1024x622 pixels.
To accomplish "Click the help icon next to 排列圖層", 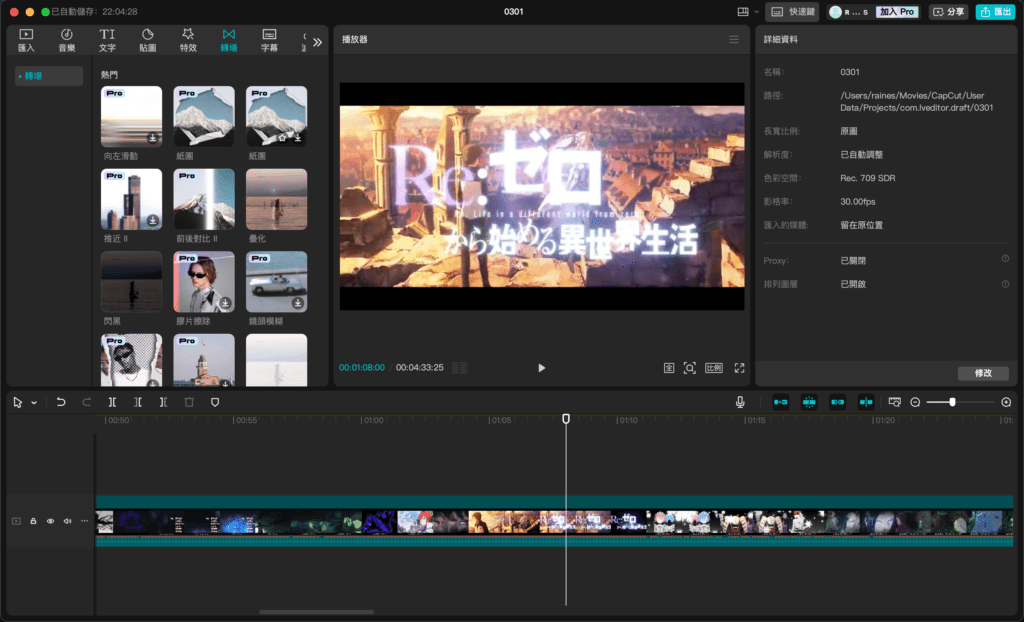I will (x=1005, y=284).
